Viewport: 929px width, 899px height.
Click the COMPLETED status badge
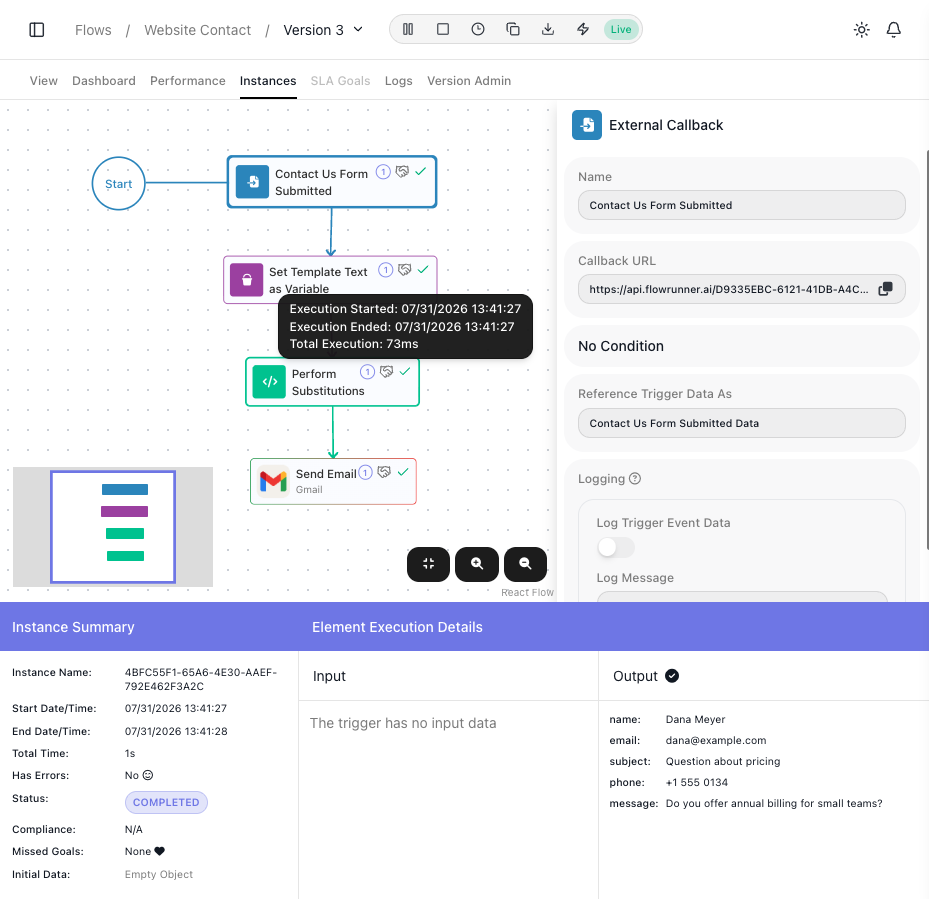pyautogui.click(x=166, y=802)
